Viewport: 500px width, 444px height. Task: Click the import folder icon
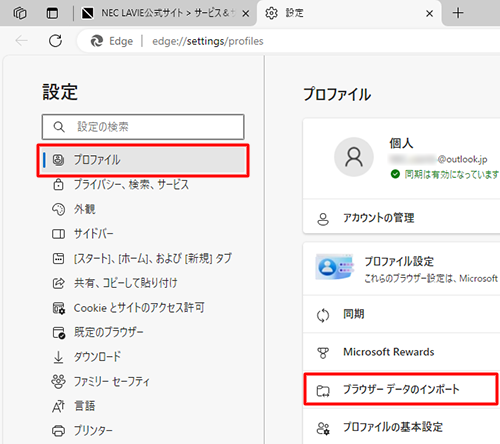[323, 391]
